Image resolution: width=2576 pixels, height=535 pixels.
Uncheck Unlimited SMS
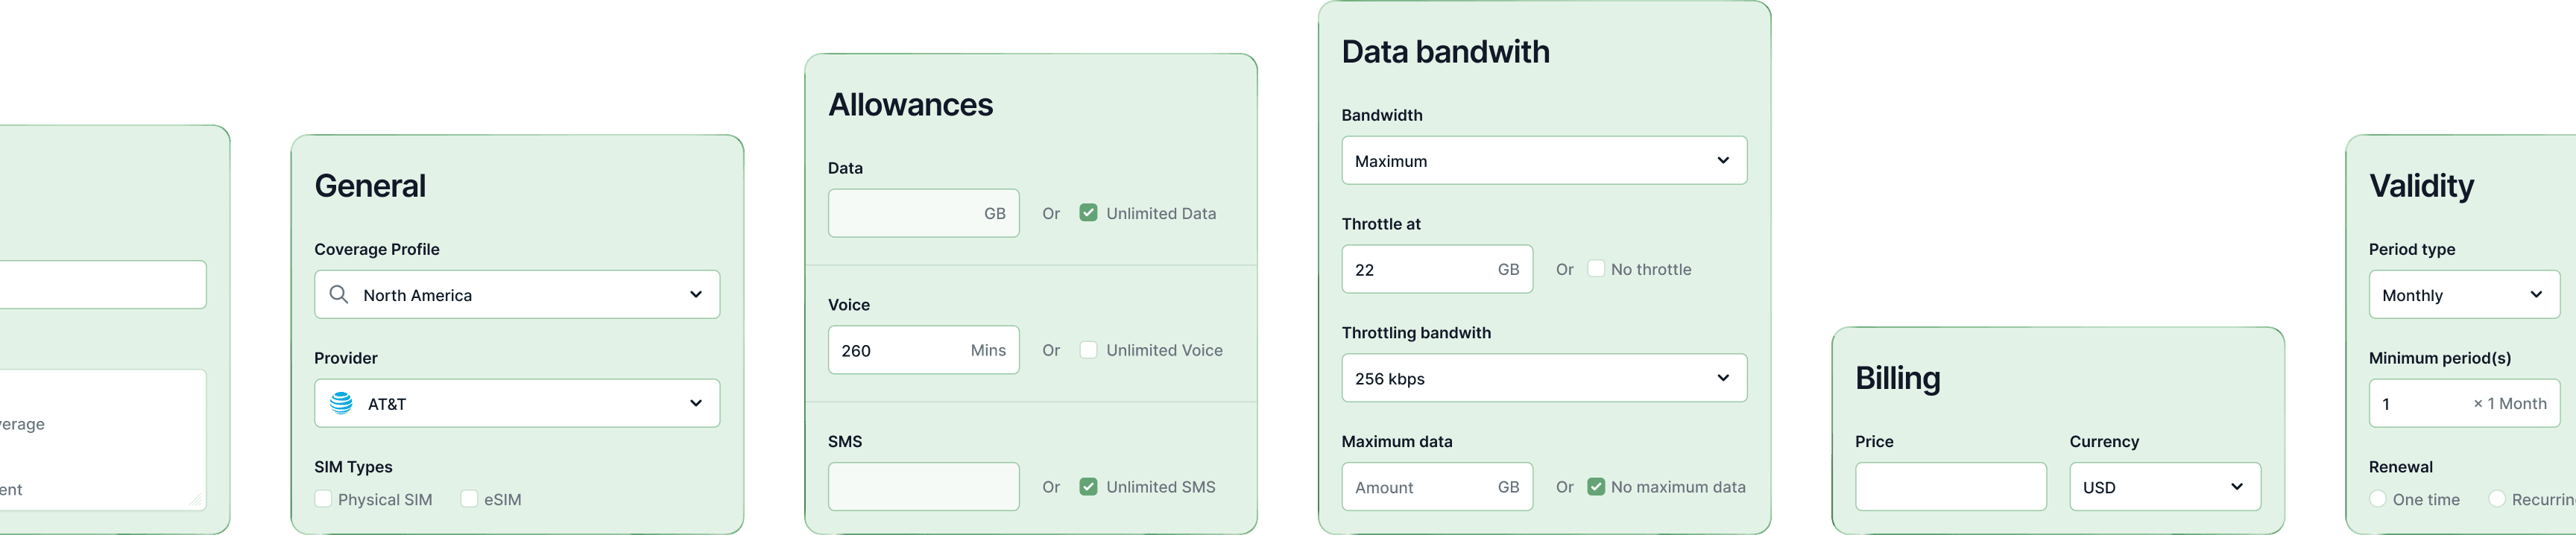(x=1088, y=487)
